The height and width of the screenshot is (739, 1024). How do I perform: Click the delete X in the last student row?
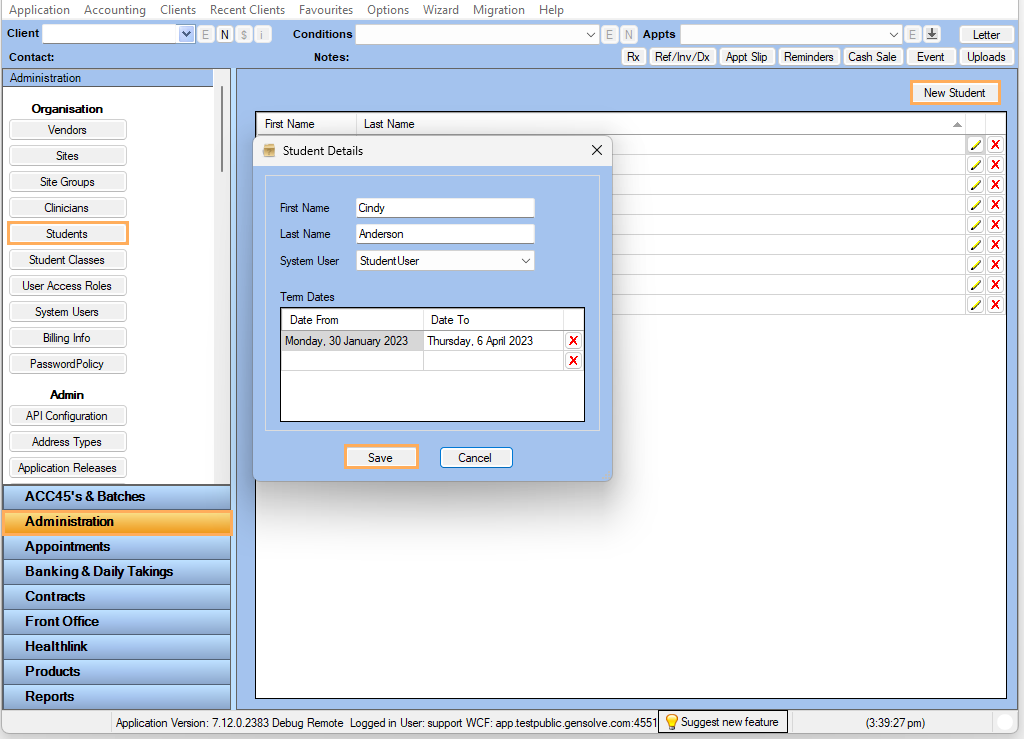point(995,305)
